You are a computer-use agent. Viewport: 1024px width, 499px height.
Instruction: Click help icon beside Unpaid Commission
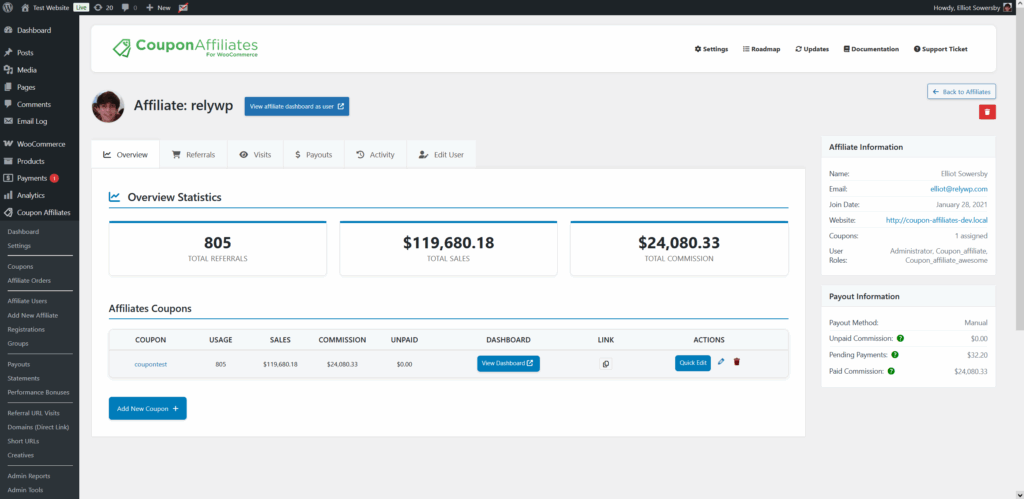901,338
